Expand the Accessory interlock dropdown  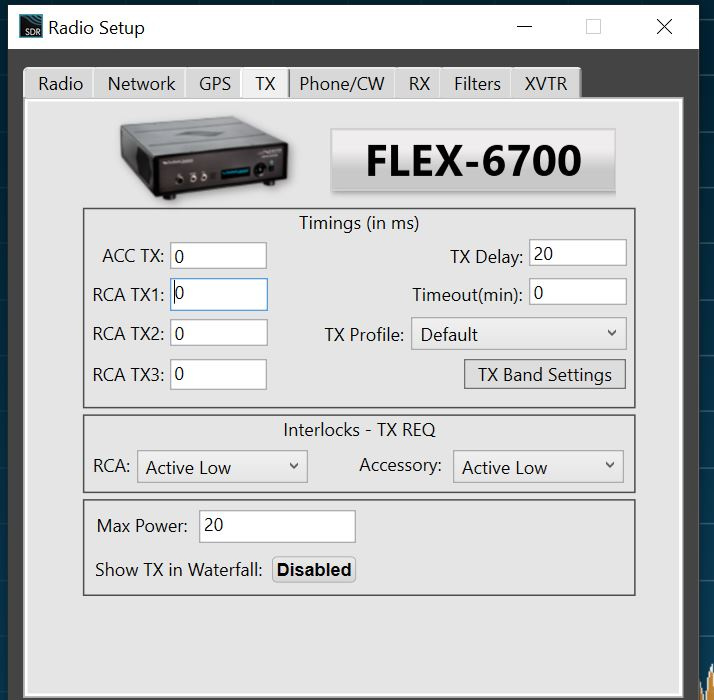coord(538,467)
